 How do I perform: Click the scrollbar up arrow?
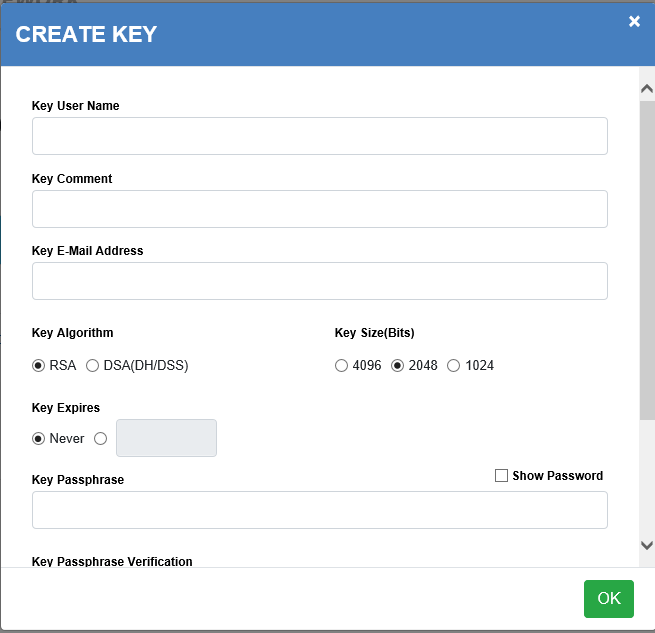[647, 89]
